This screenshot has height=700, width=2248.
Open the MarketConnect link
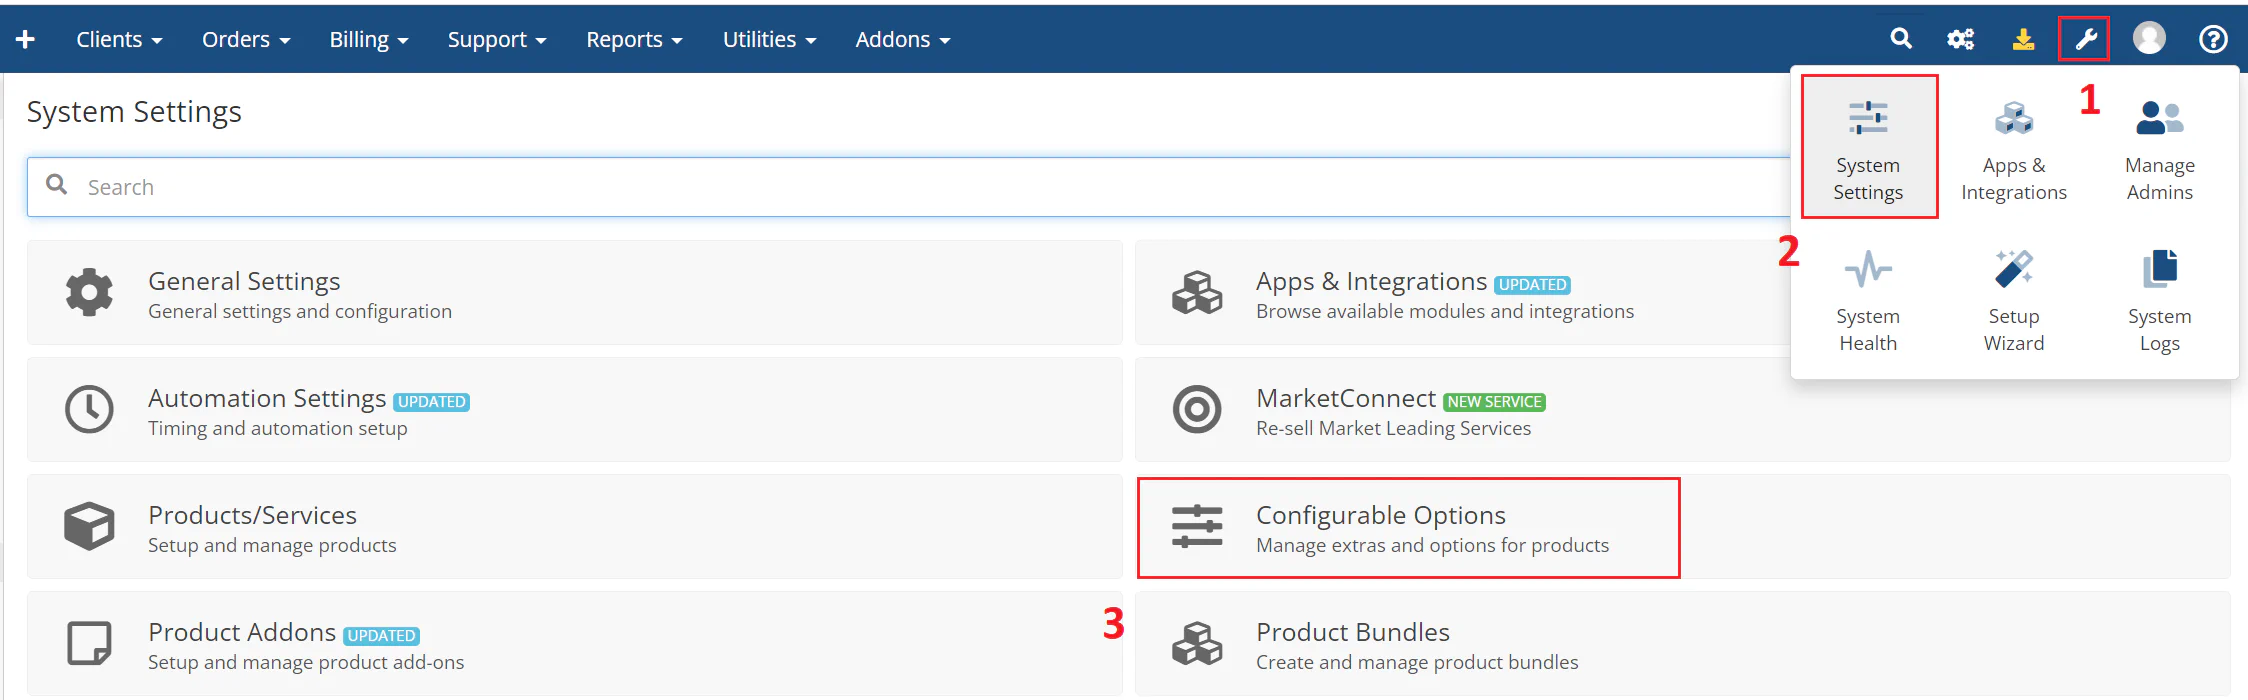click(1346, 398)
